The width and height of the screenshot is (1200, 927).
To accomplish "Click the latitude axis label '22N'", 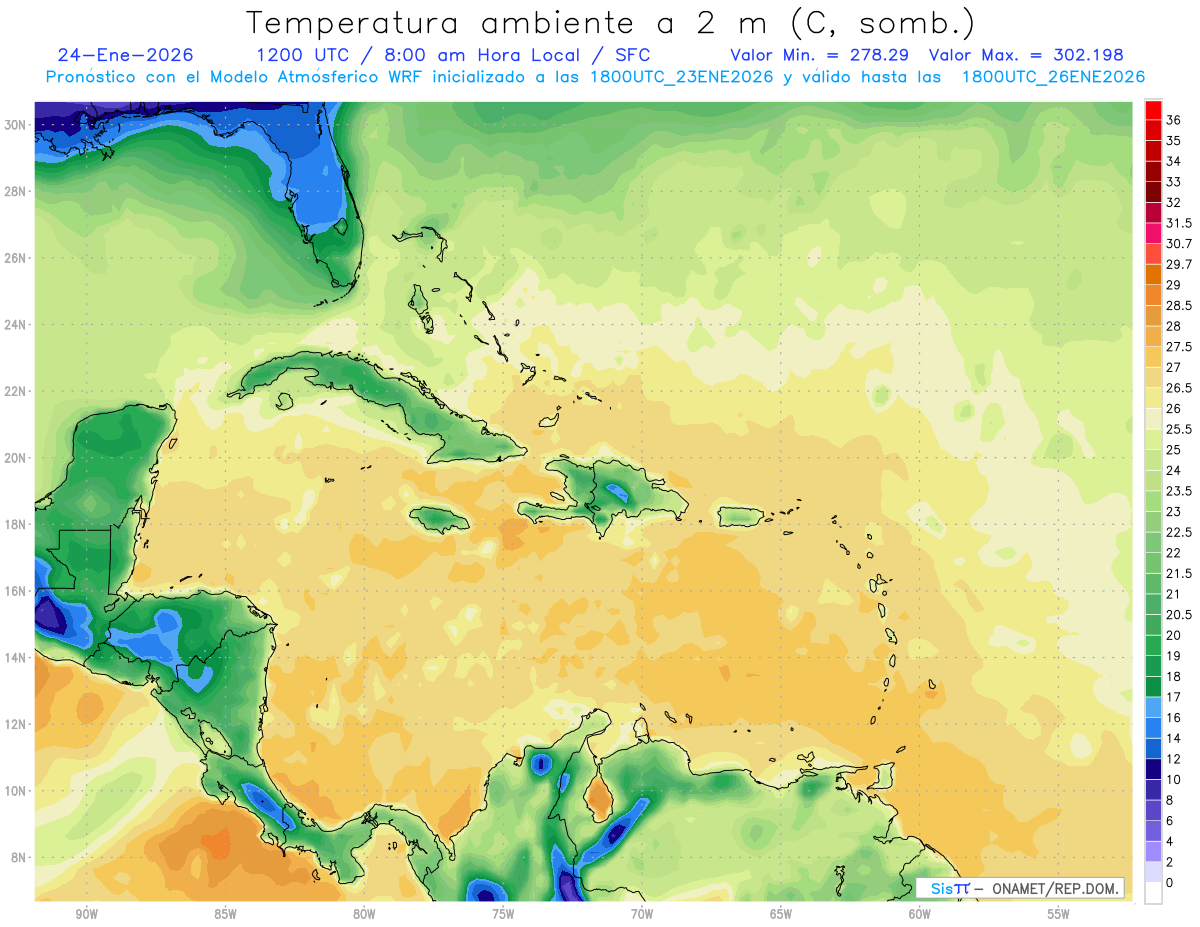I will click(x=14, y=391).
